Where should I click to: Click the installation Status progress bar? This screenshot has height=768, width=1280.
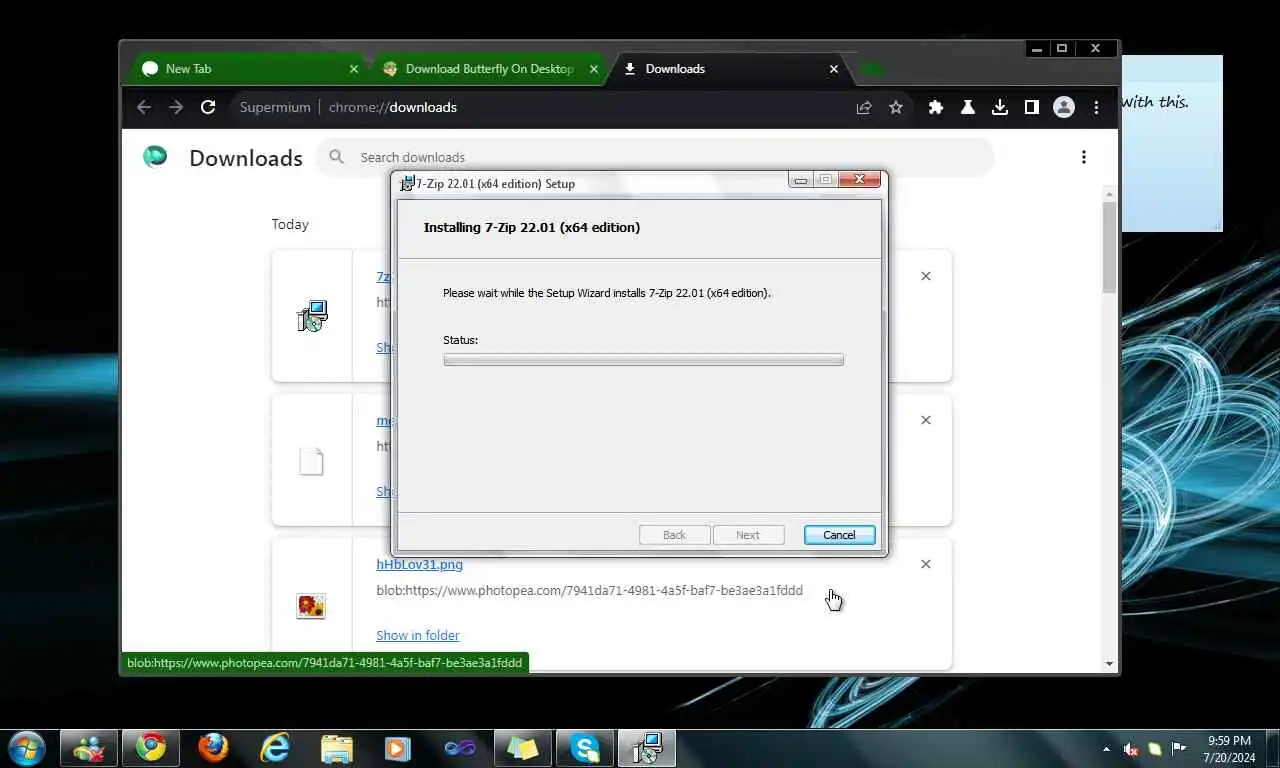pyautogui.click(x=643, y=360)
